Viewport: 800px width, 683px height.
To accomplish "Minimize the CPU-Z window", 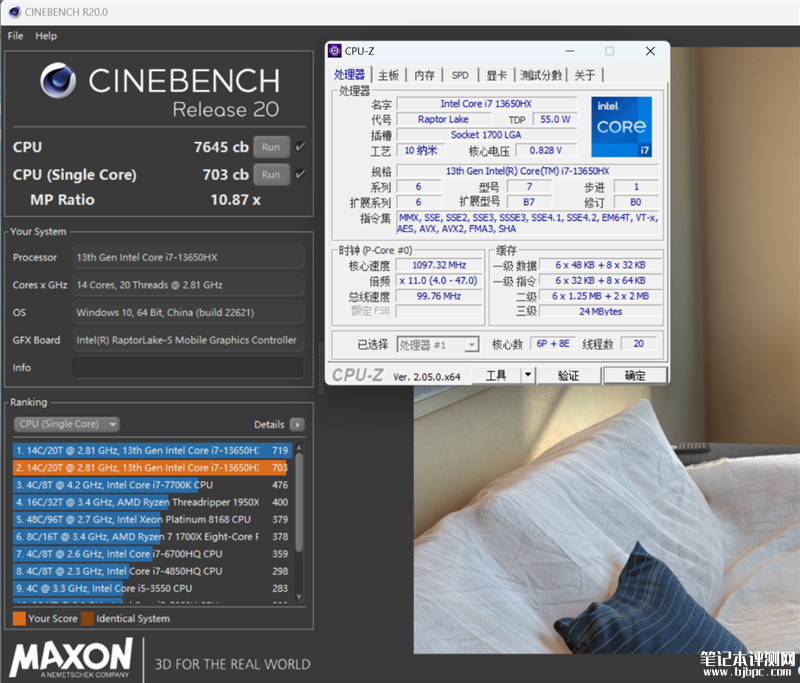I will coord(570,51).
